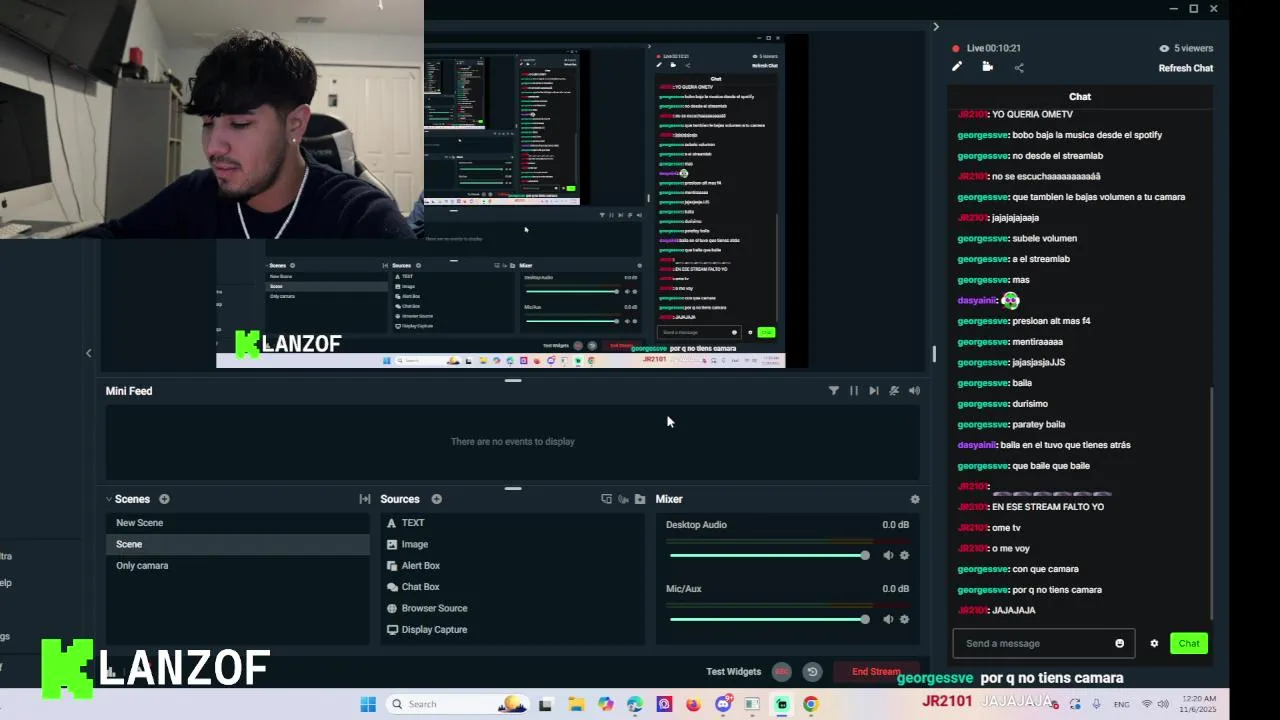The image size is (1280, 720).
Task: Click the Live 00:10:21 timer text
Action: pos(994,48)
